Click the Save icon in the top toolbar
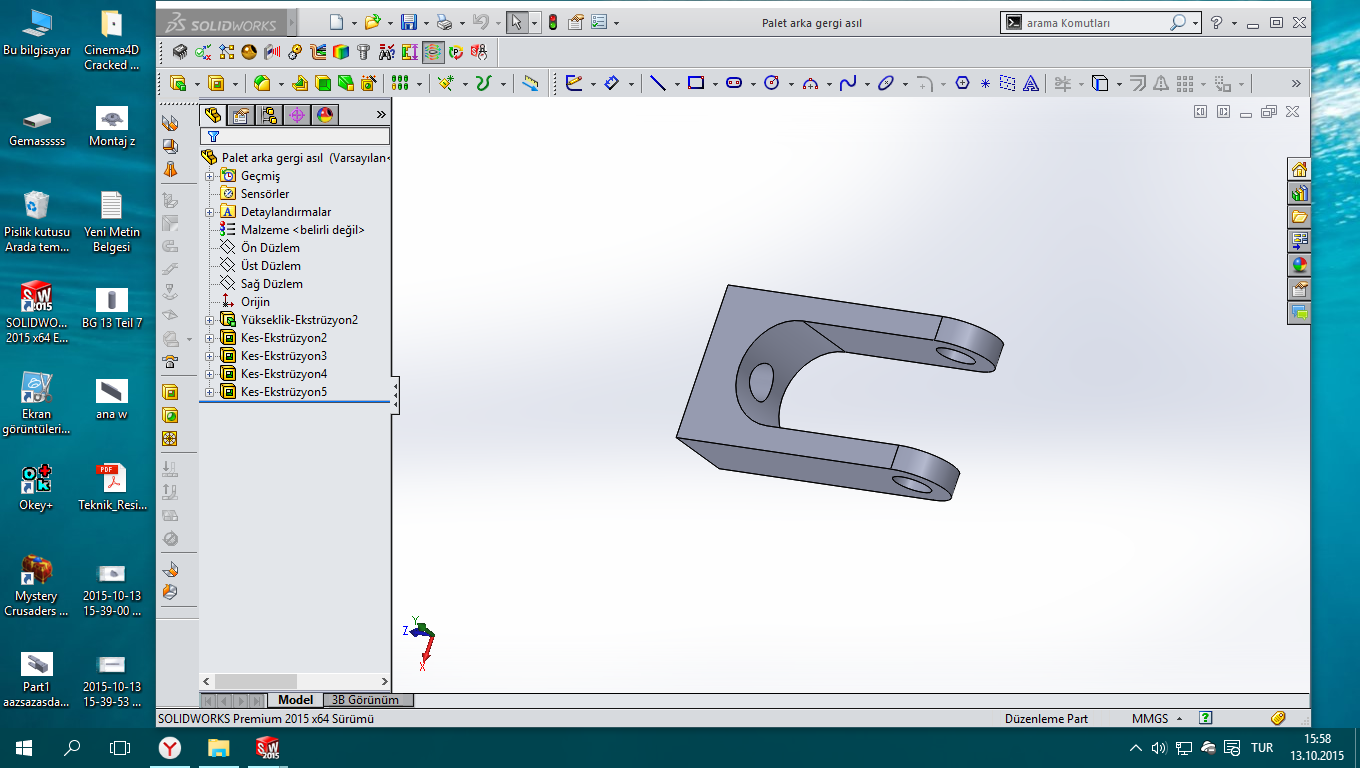Viewport: 1360px width, 768px height. click(408, 22)
